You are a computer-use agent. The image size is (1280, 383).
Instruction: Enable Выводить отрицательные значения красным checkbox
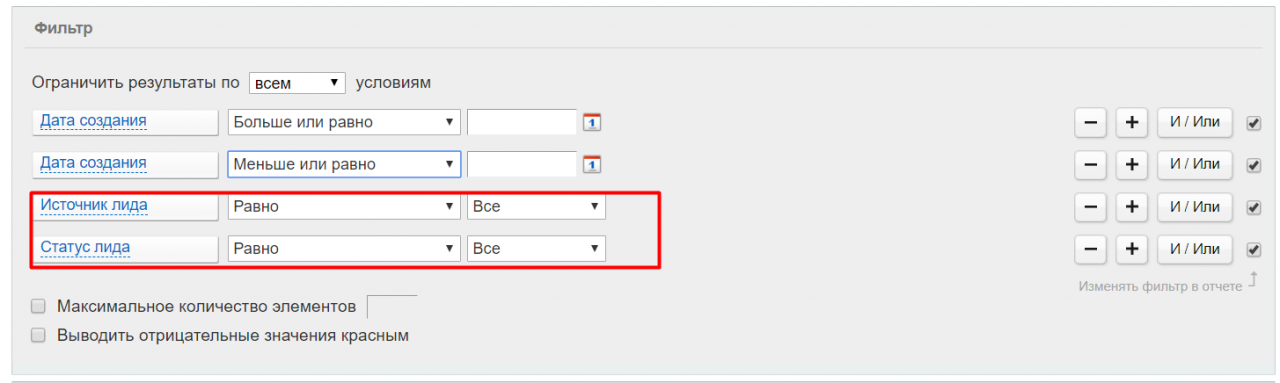[38, 336]
